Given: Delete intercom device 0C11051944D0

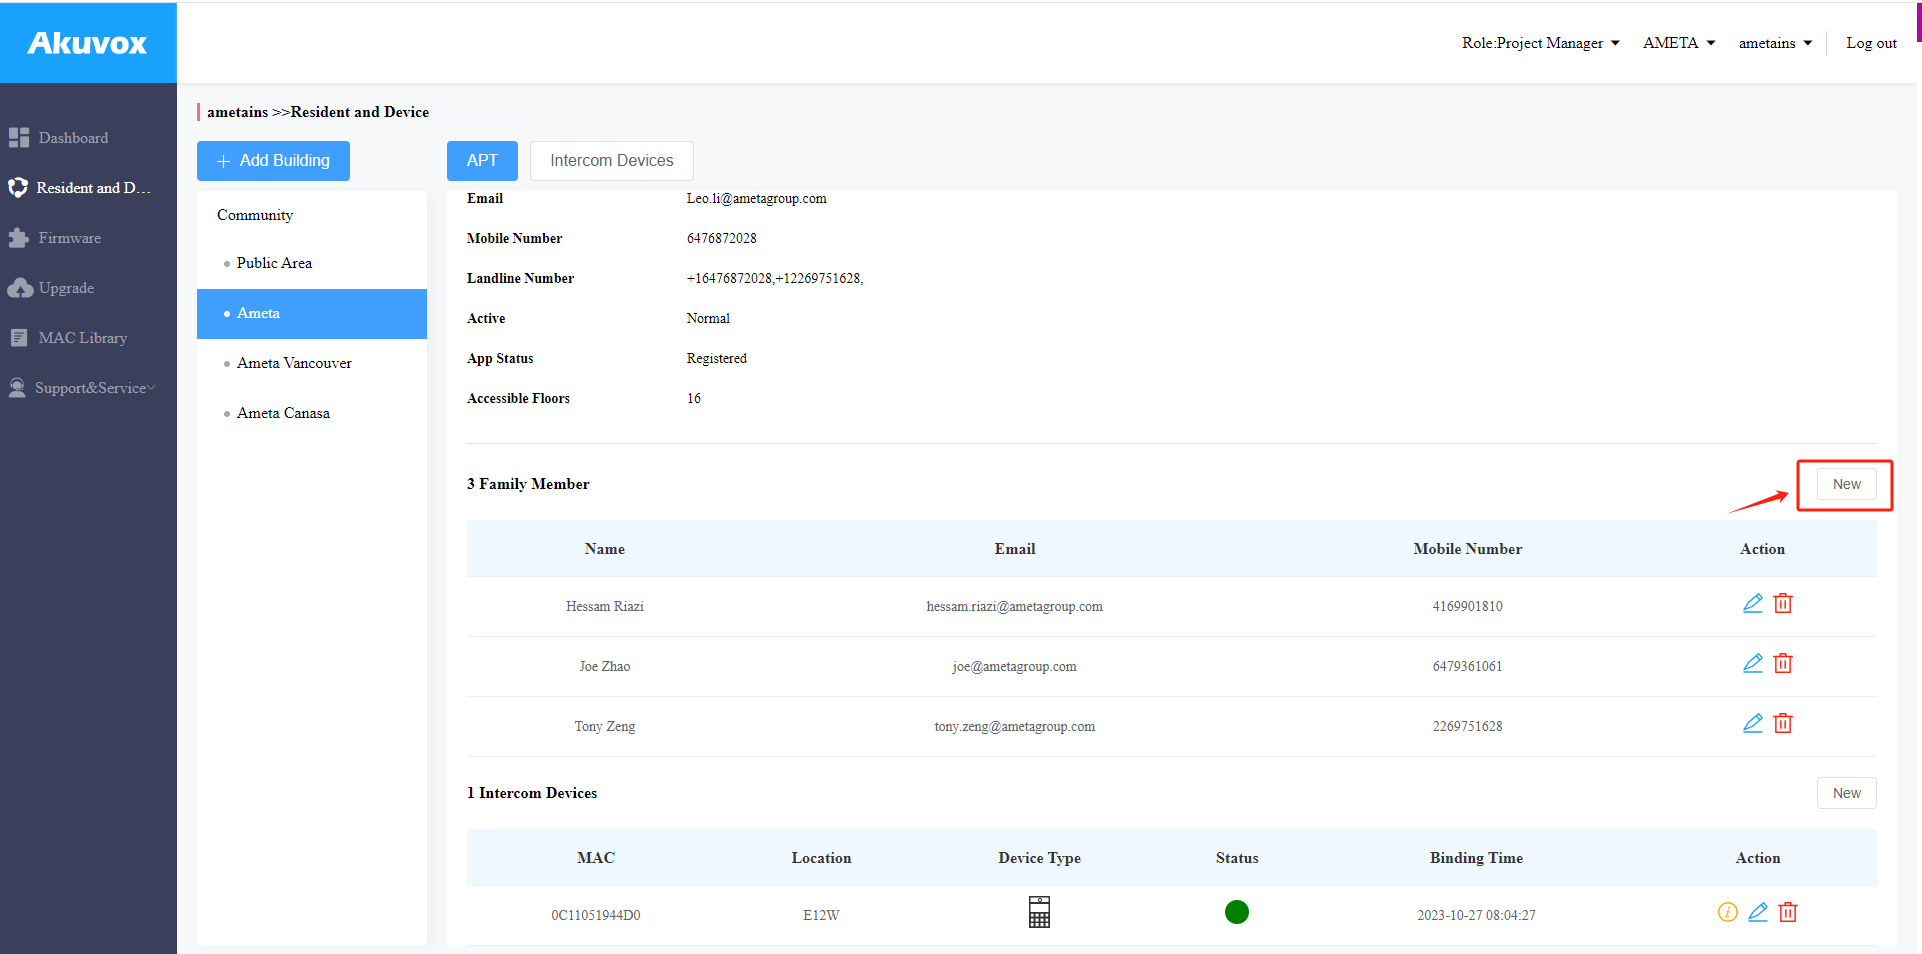Looking at the screenshot, I should click(1788, 912).
